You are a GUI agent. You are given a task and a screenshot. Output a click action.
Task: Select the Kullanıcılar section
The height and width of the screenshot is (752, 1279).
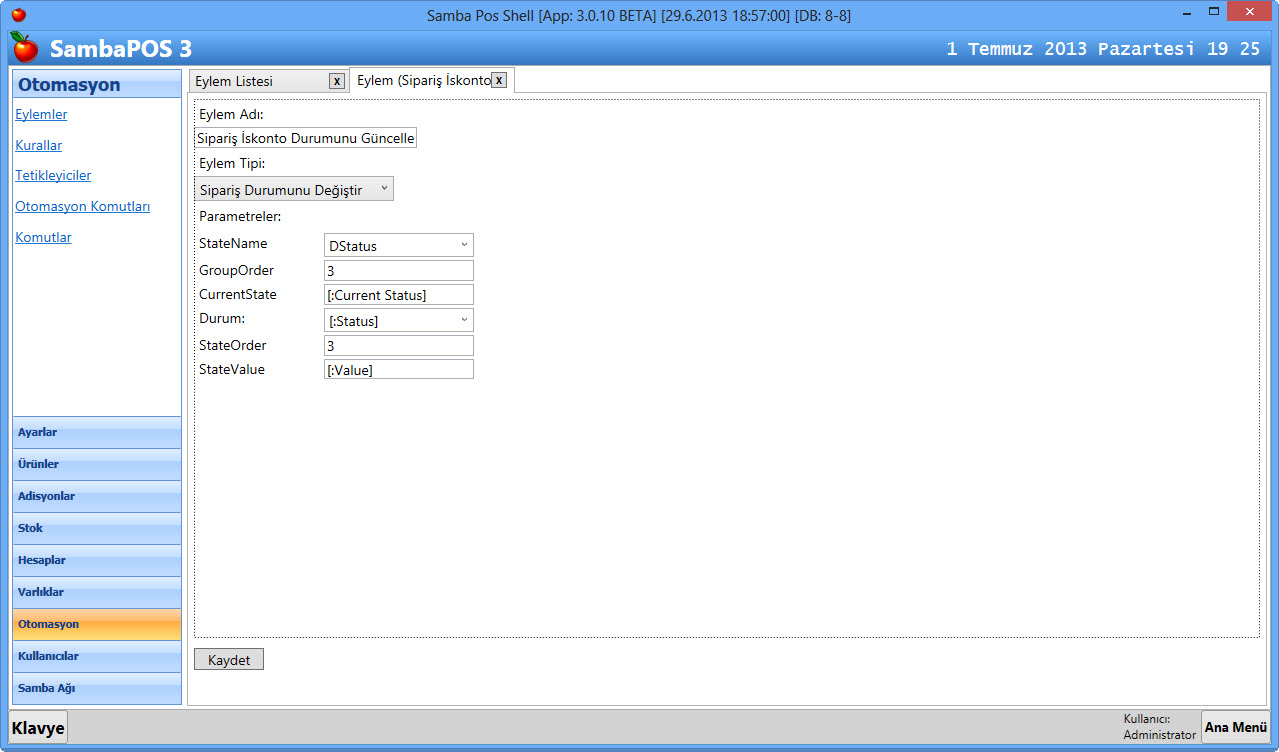tap(97, 656)
